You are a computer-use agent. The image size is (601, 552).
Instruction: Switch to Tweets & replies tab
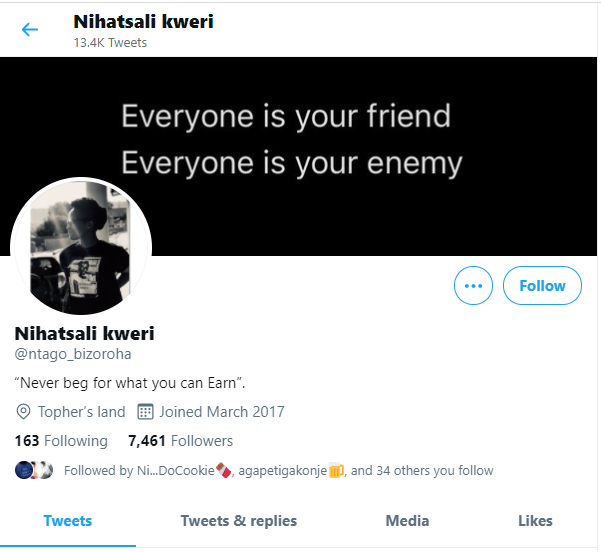click(239, 521)
